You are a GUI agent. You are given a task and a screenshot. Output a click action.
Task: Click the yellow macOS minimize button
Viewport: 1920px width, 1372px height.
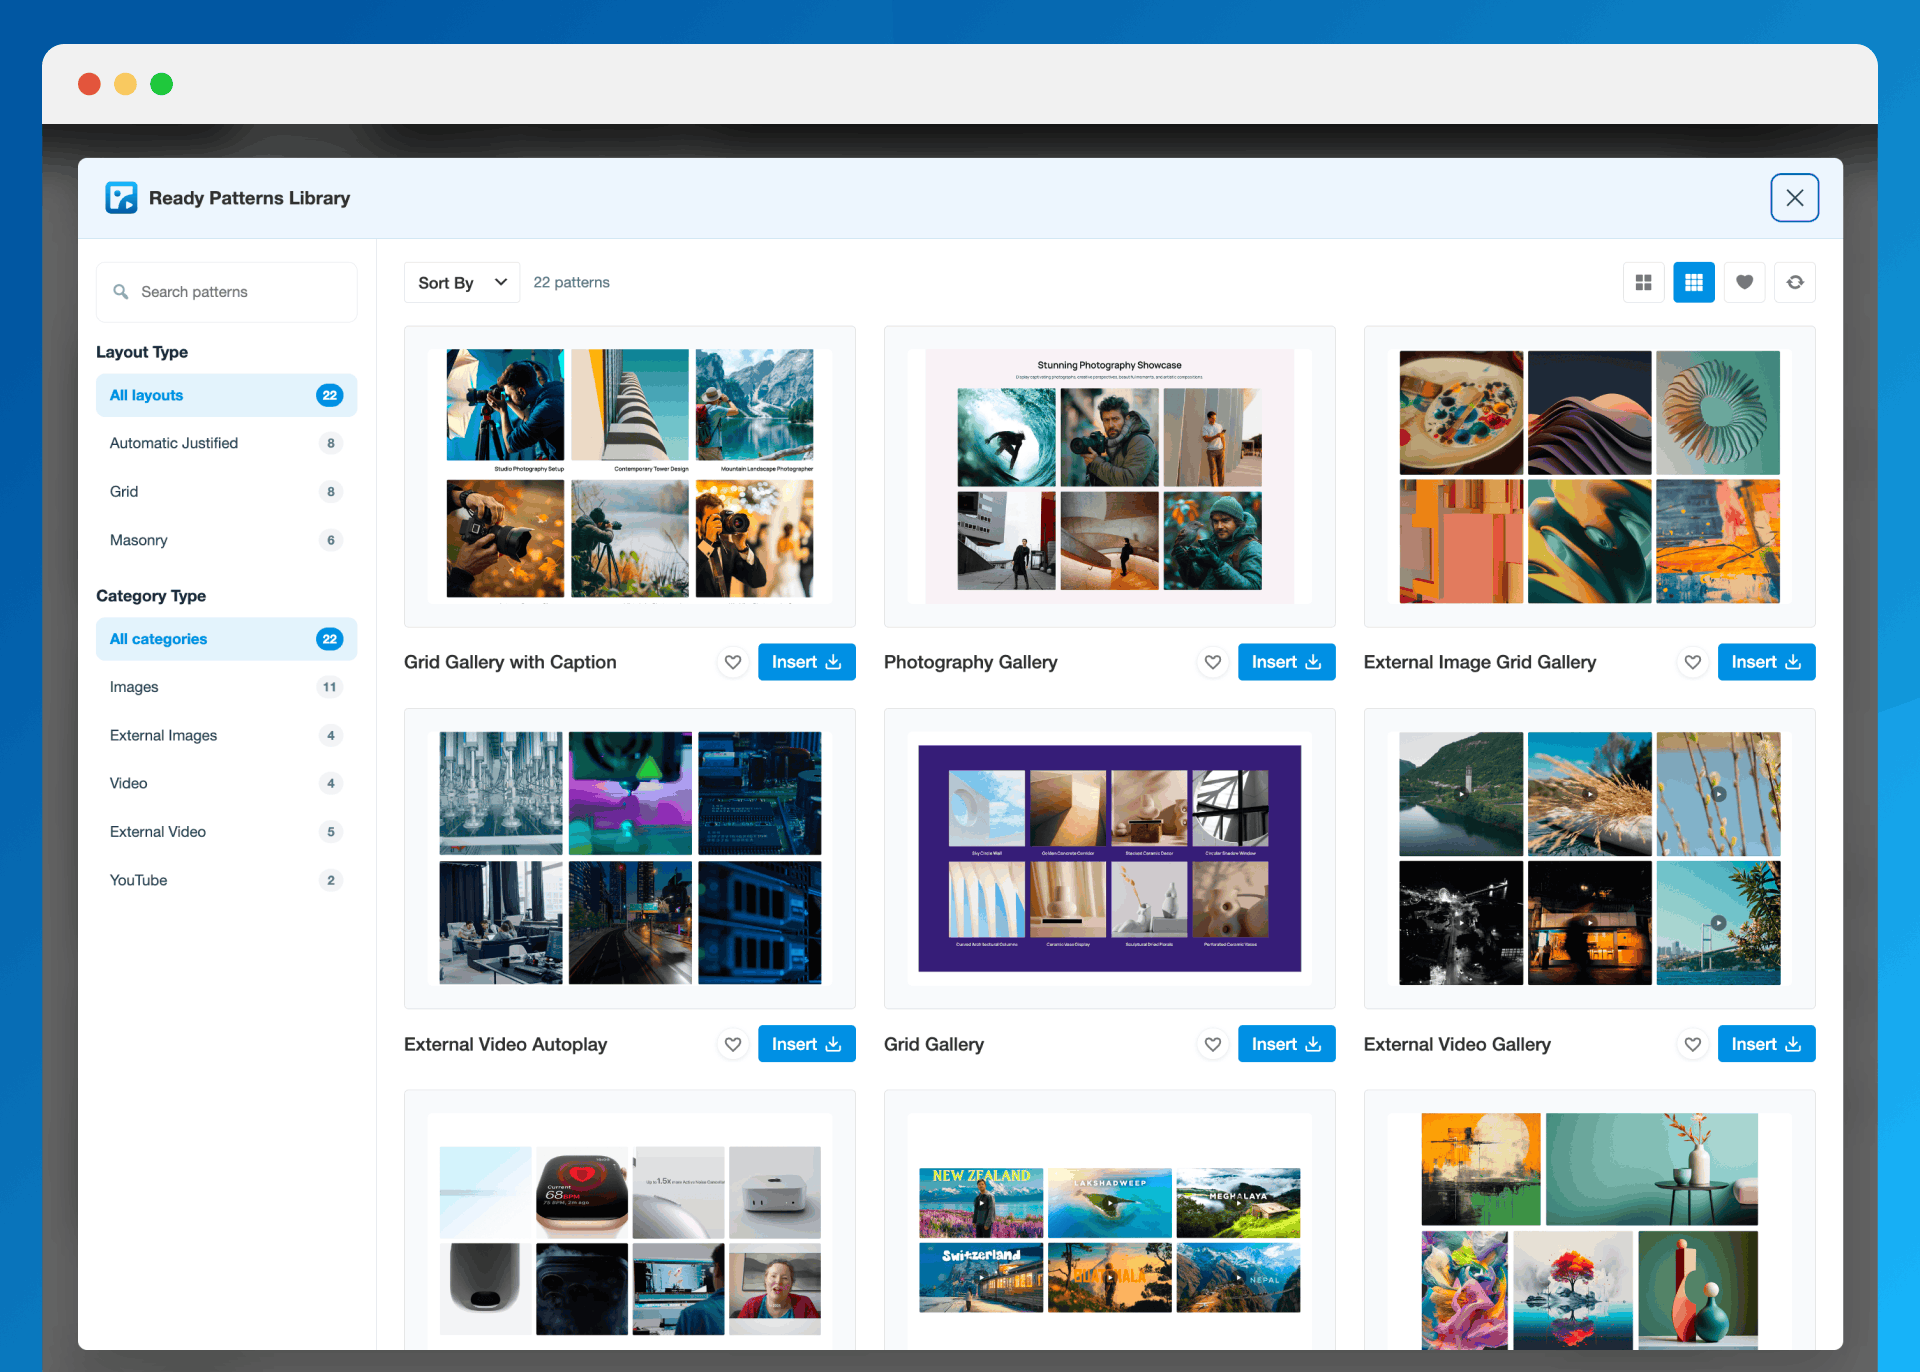[x=125, y=84]
